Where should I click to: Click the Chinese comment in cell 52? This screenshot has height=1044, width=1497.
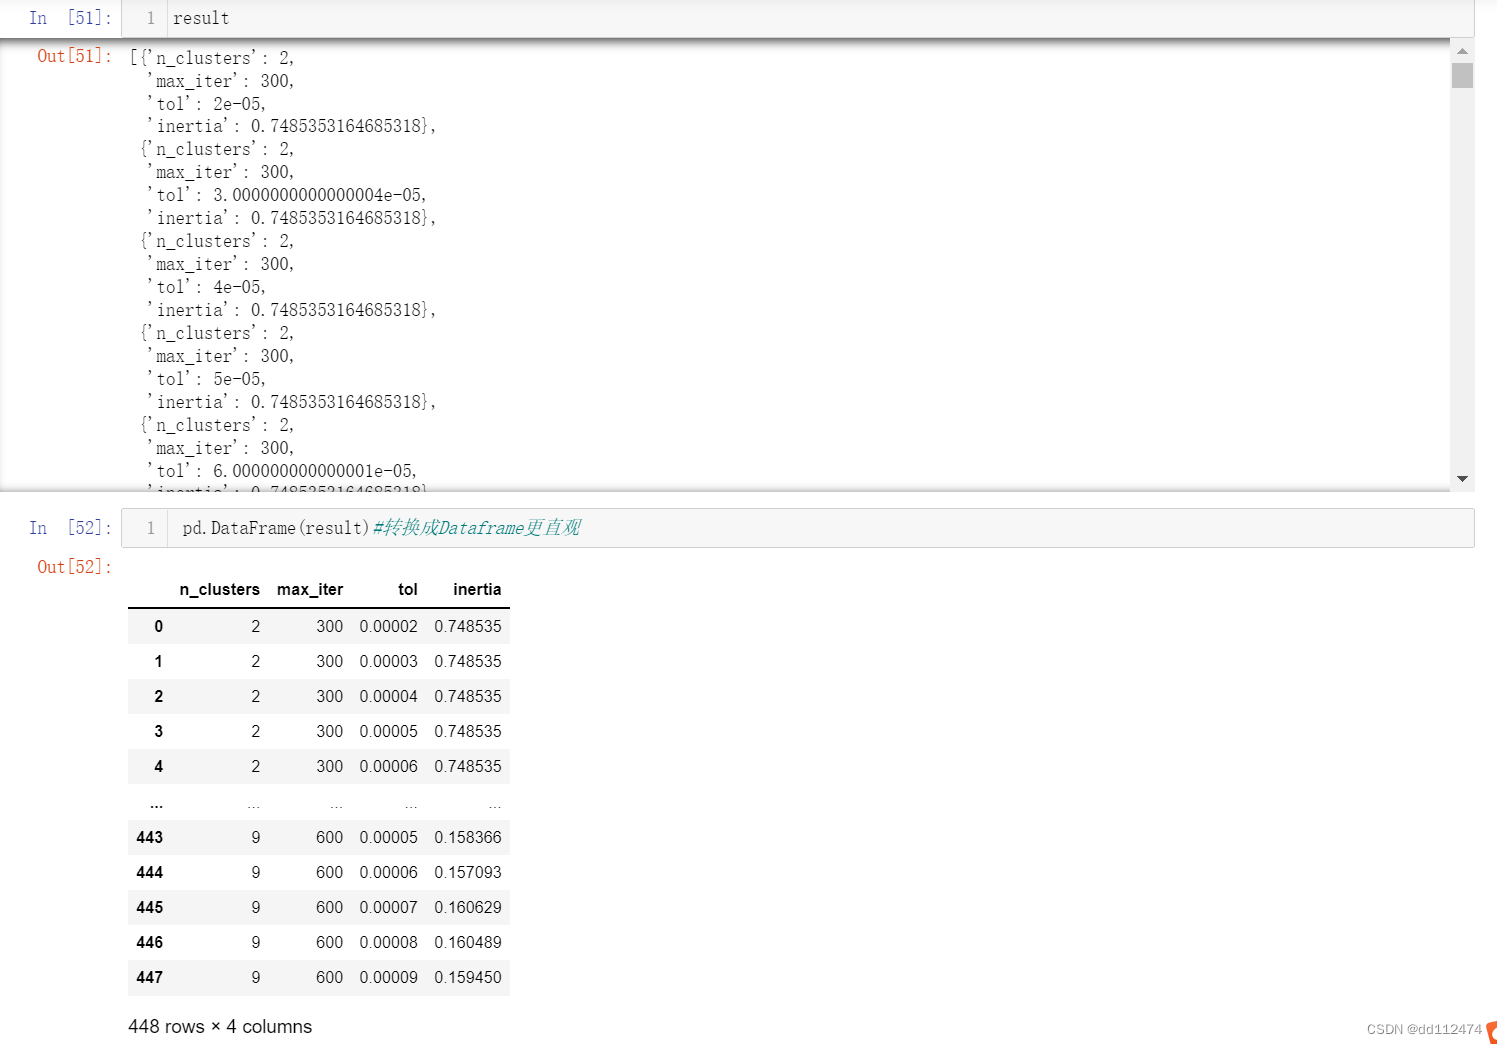pos(477,528)
